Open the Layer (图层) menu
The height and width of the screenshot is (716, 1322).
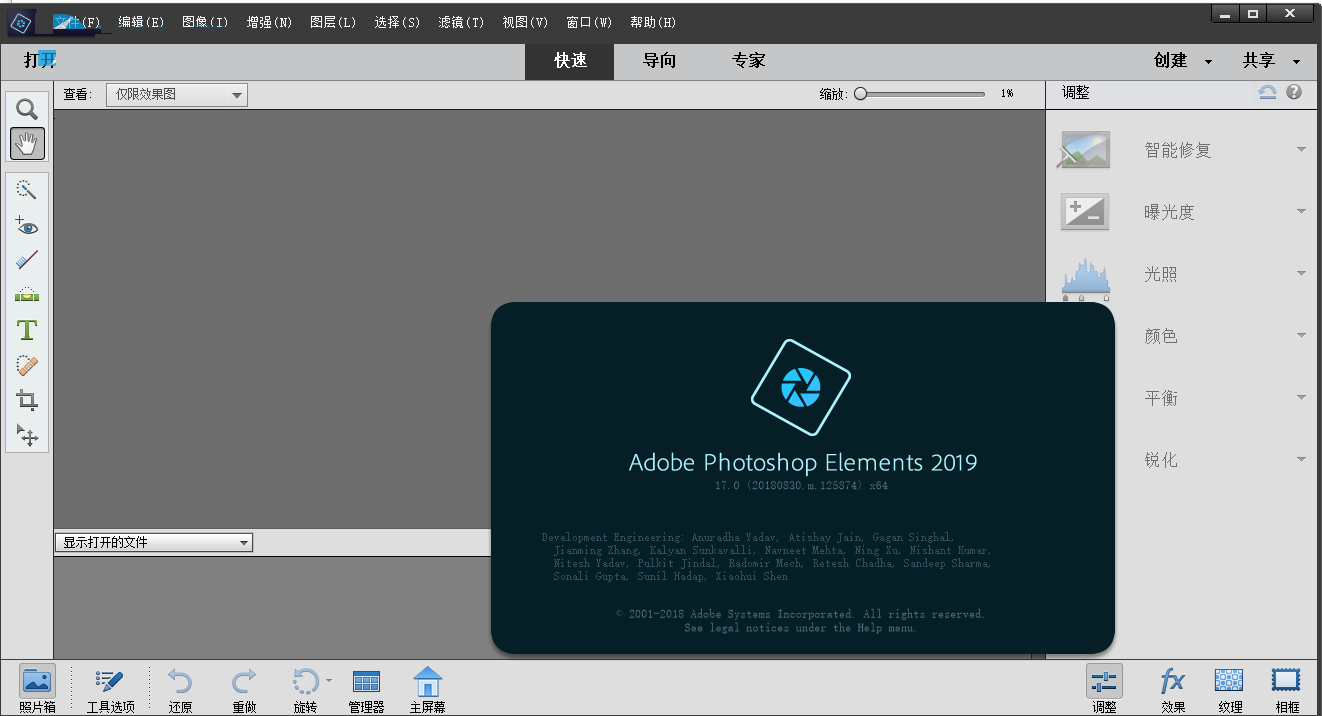point(333,22)
